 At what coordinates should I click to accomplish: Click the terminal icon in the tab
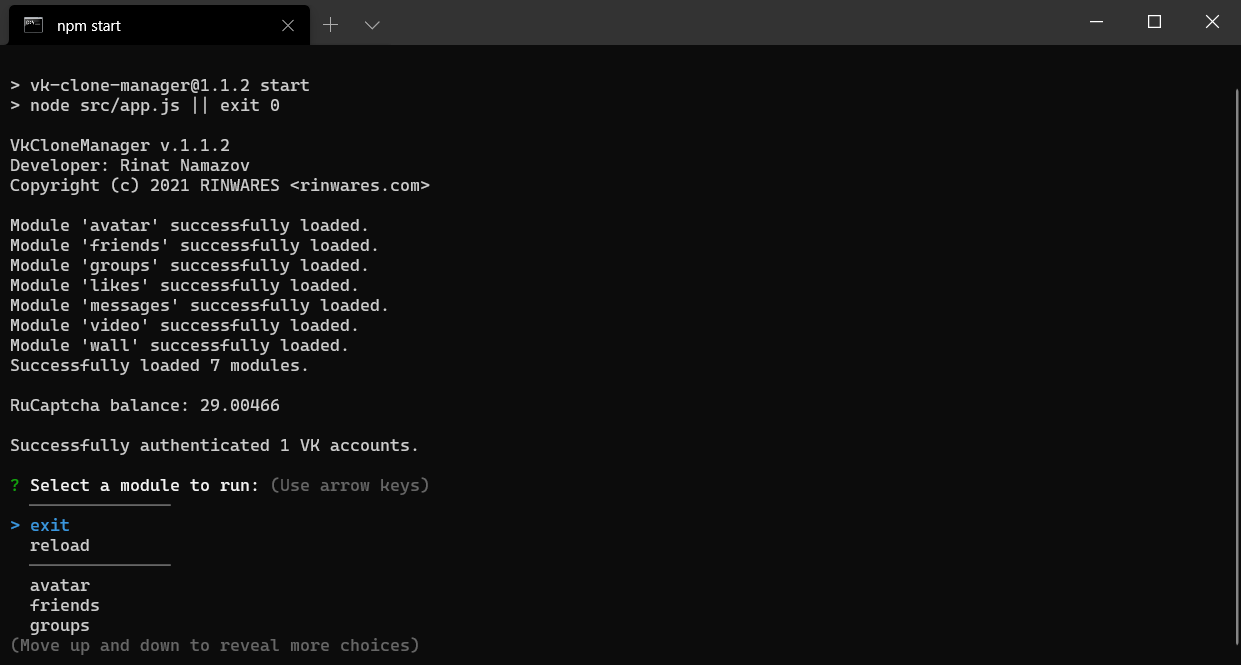pos(33,25)
